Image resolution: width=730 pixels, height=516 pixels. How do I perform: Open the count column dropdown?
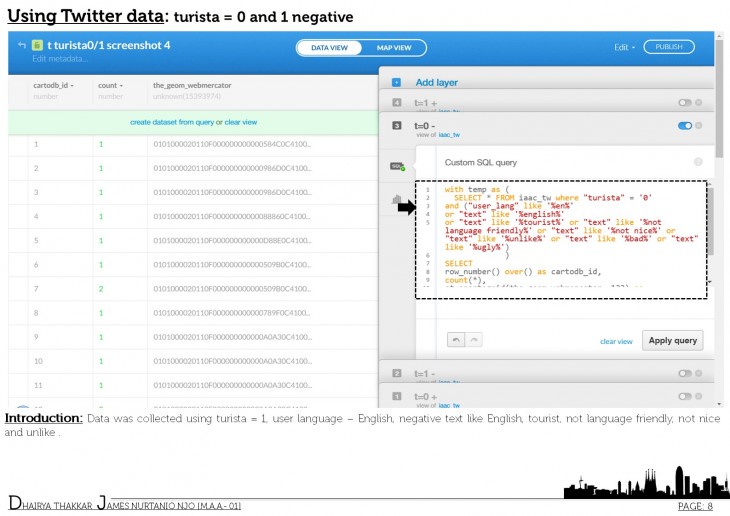110,86
